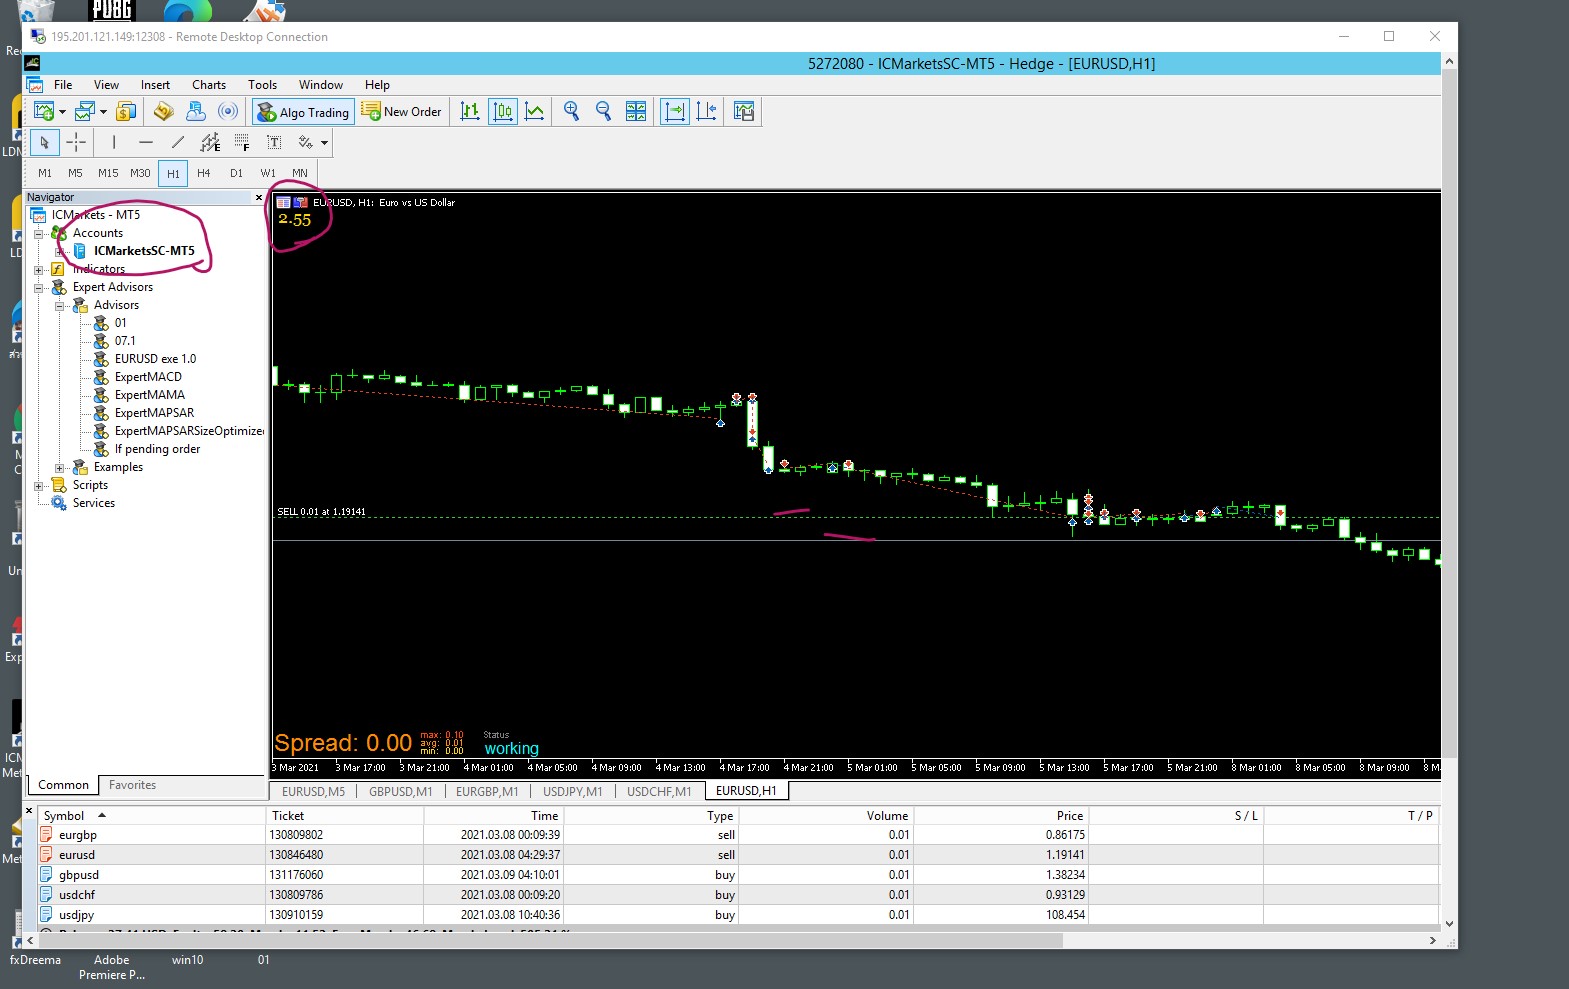Open the objects tool dropdown arrow
The height and width of the screenshot is (989, 1569).
click(324, 143)
